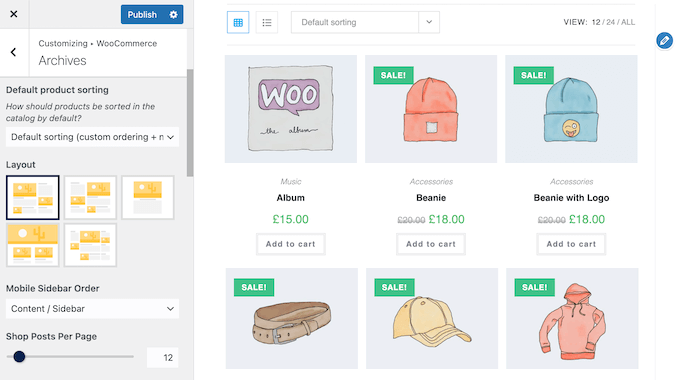
Task: Add Beanie with Logo to cart
Action: [x=571, y=244]
